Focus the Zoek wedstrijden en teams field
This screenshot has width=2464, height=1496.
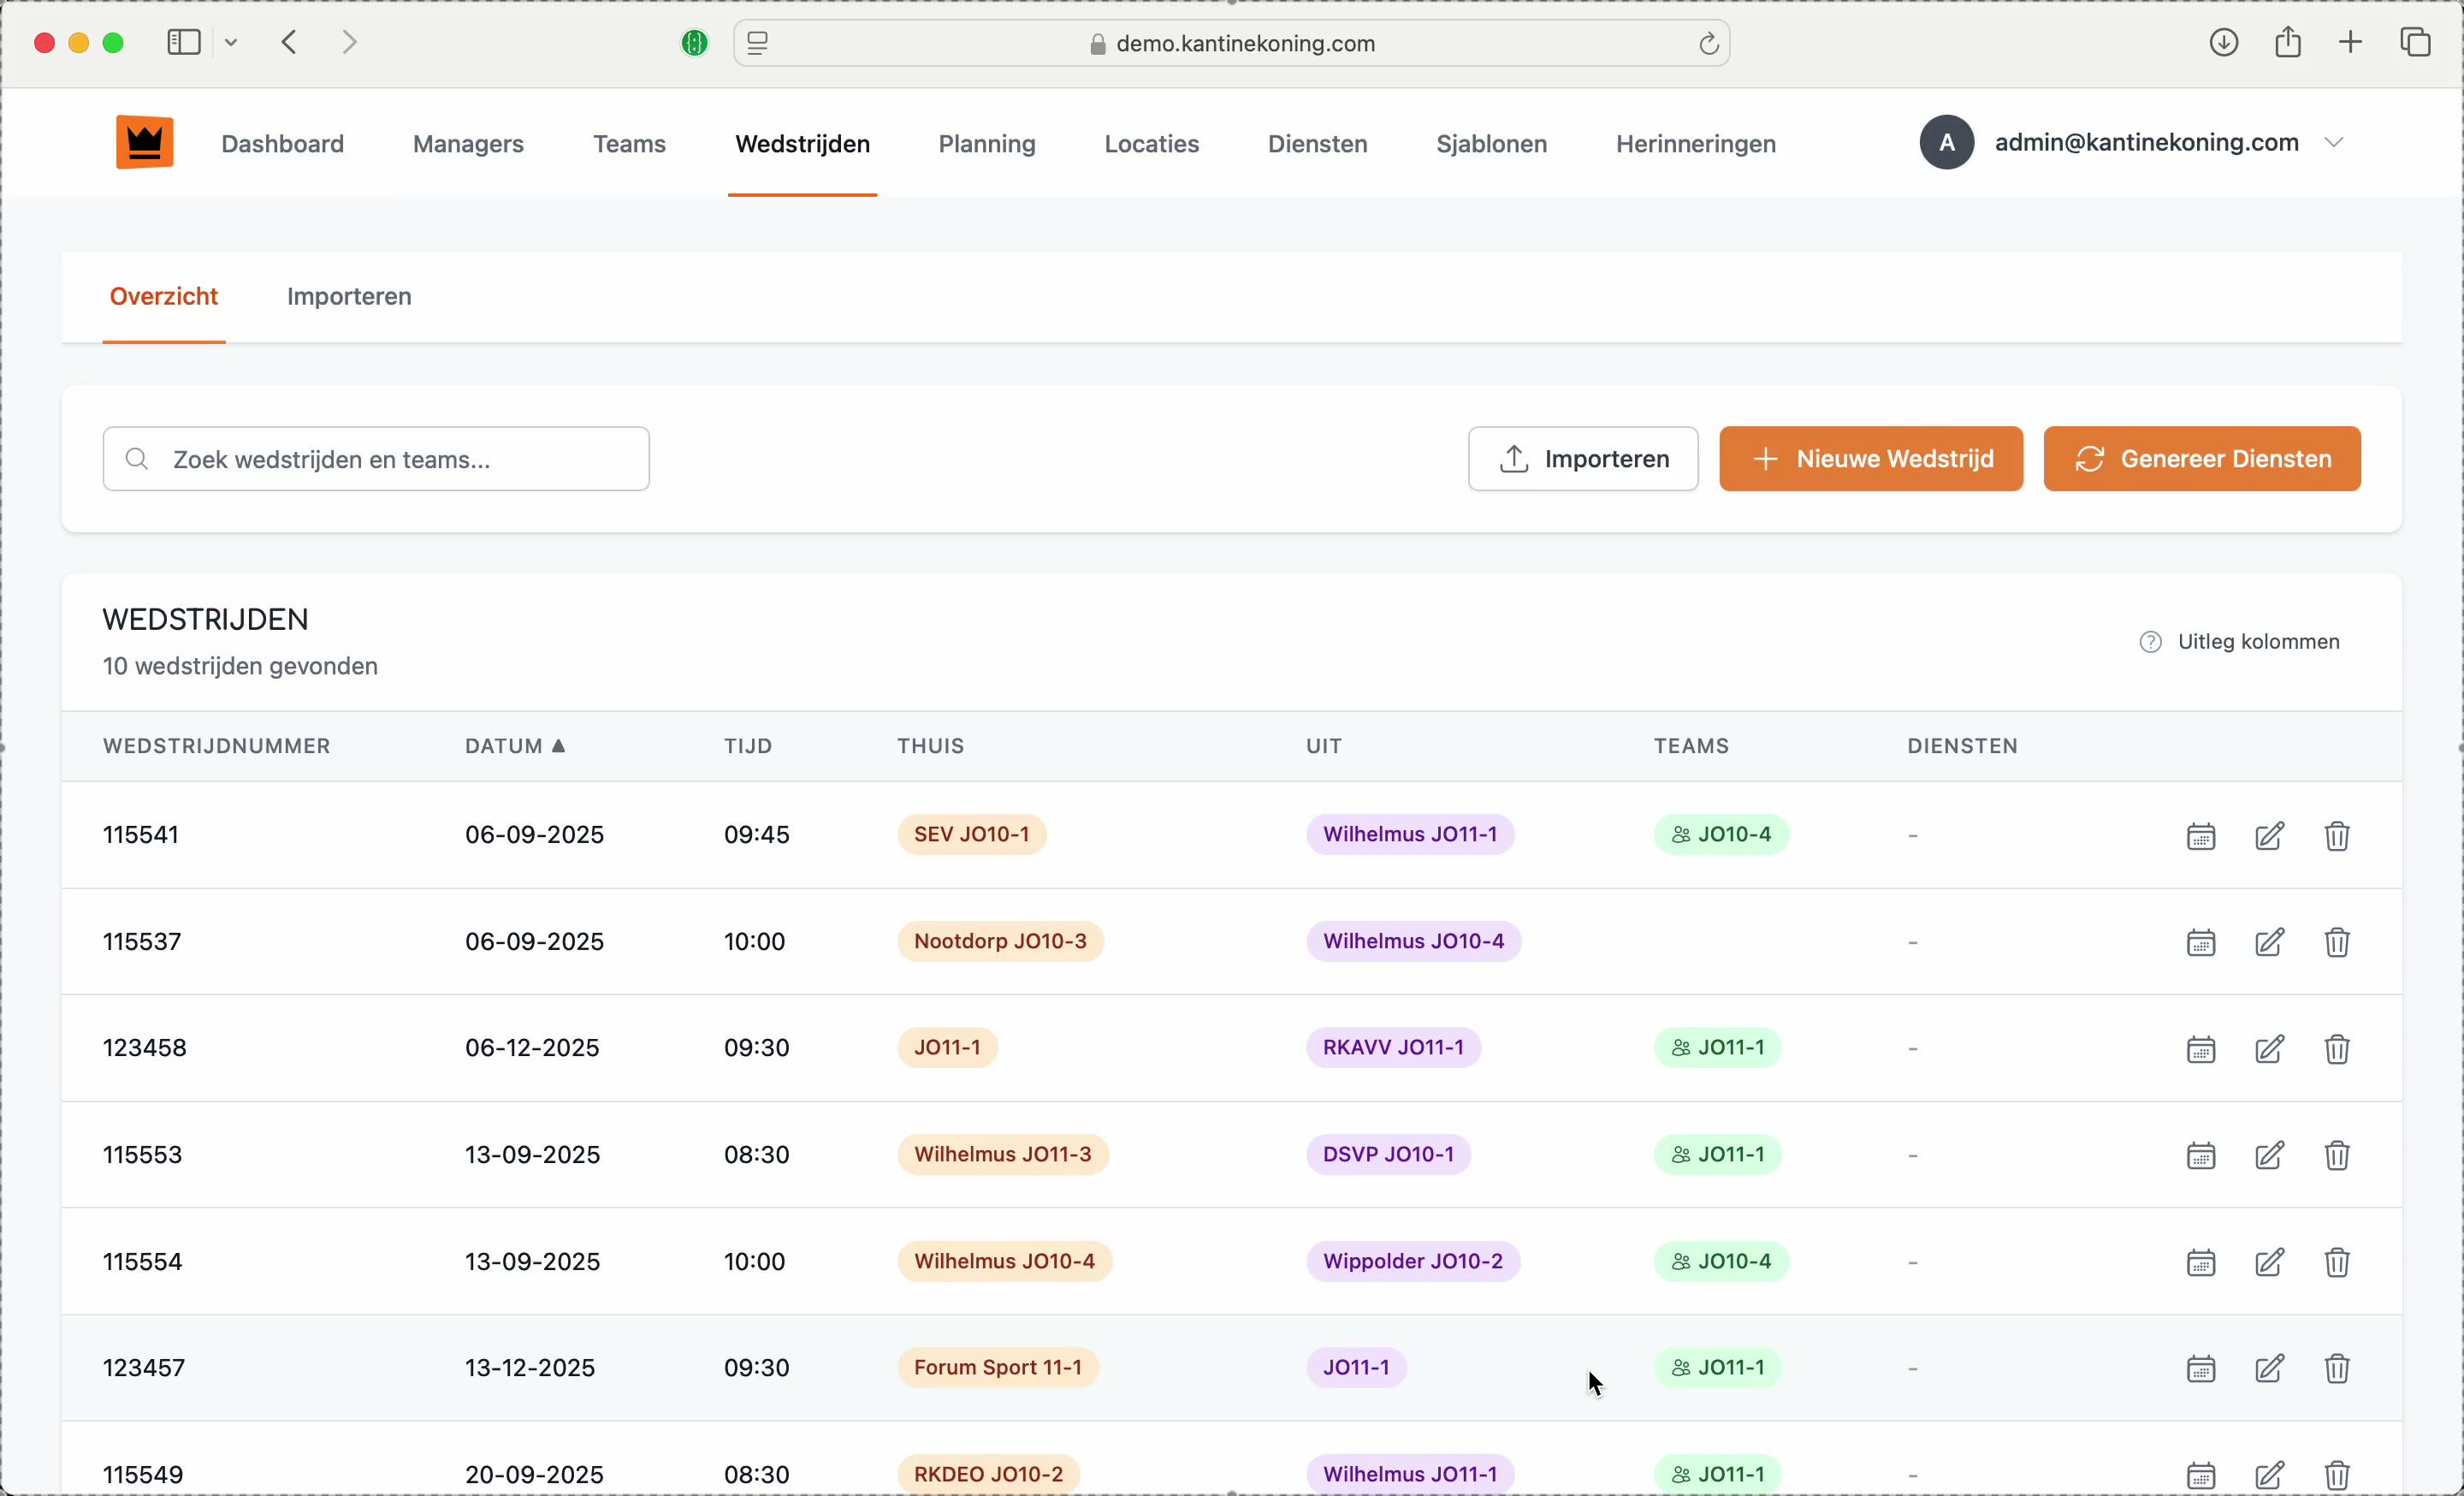(376, 460)
